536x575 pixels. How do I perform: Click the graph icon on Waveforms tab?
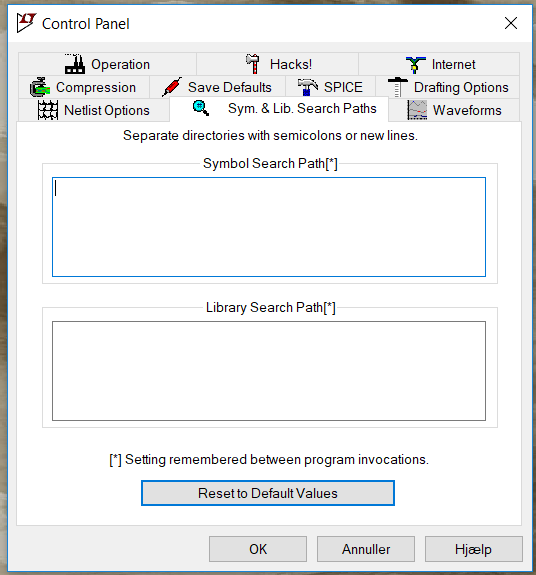pyautogui.click(x=417, y=110)
